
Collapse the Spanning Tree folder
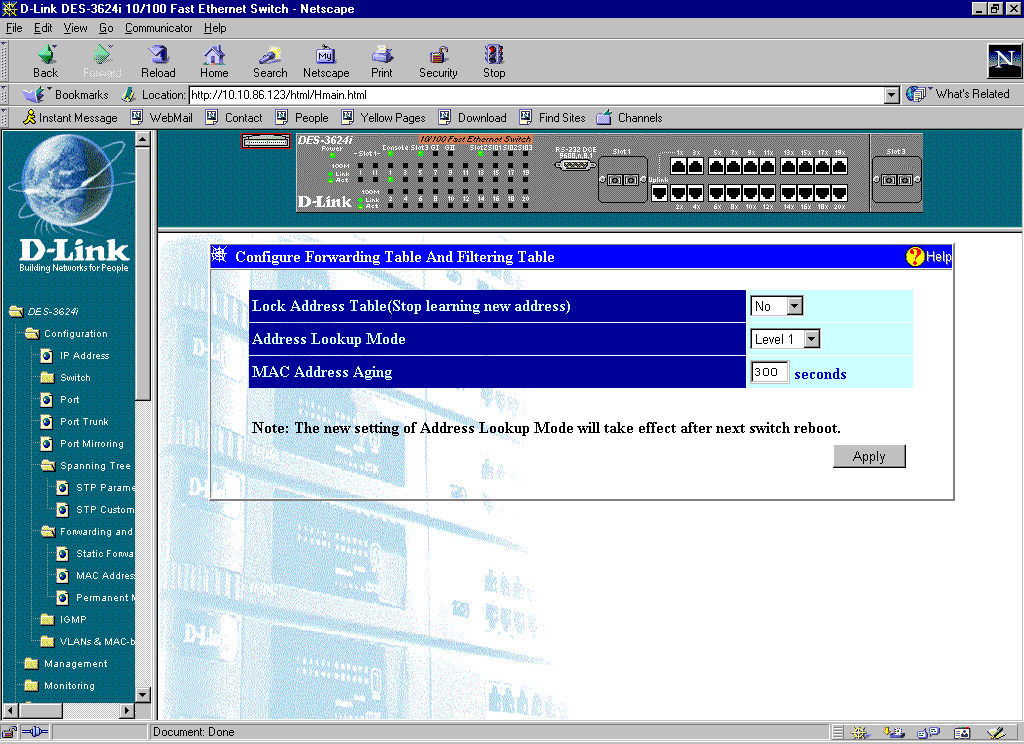pyautogui.click(x=48, y=466)
